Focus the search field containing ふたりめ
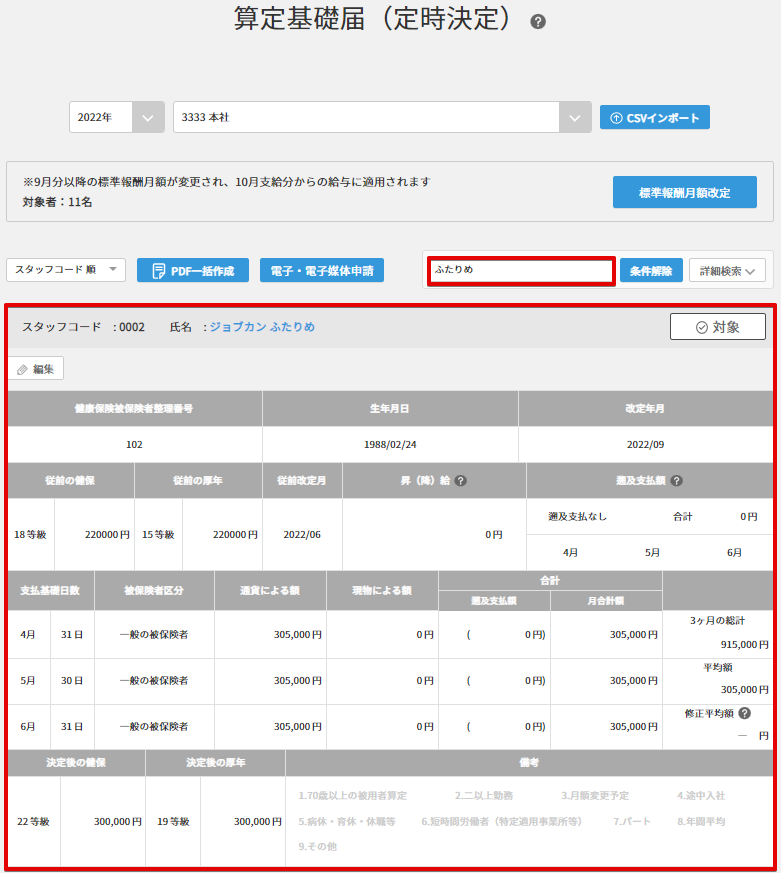Screen dimensions: 782x875 (521, 271)
